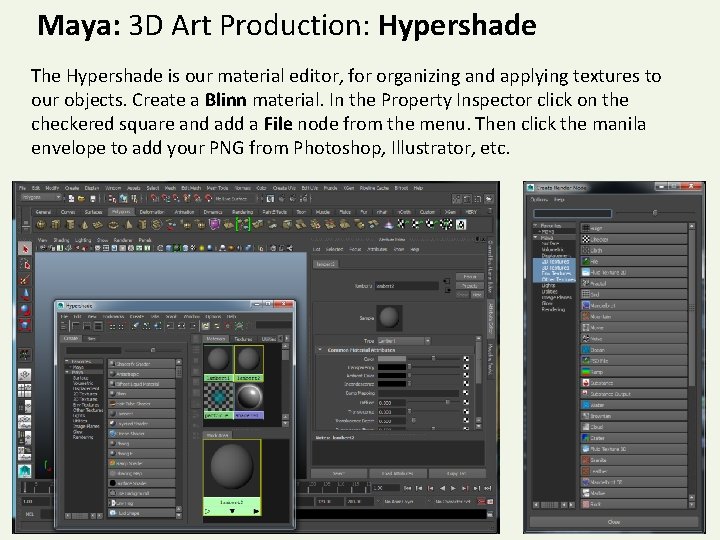Collapse Favorites in Create Render Node tree
The width and height of the screenshot is (720, 540).
(x=535, y=225)
